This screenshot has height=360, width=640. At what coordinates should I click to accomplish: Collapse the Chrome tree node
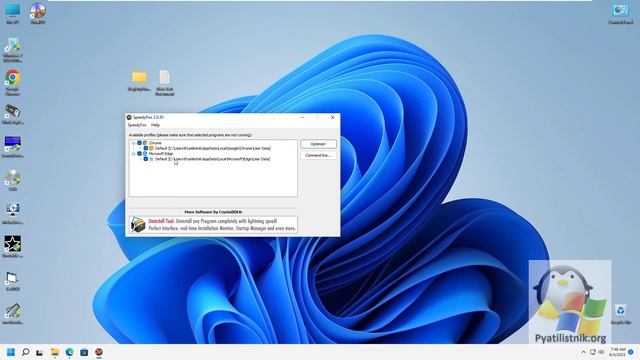coord(133,143)
